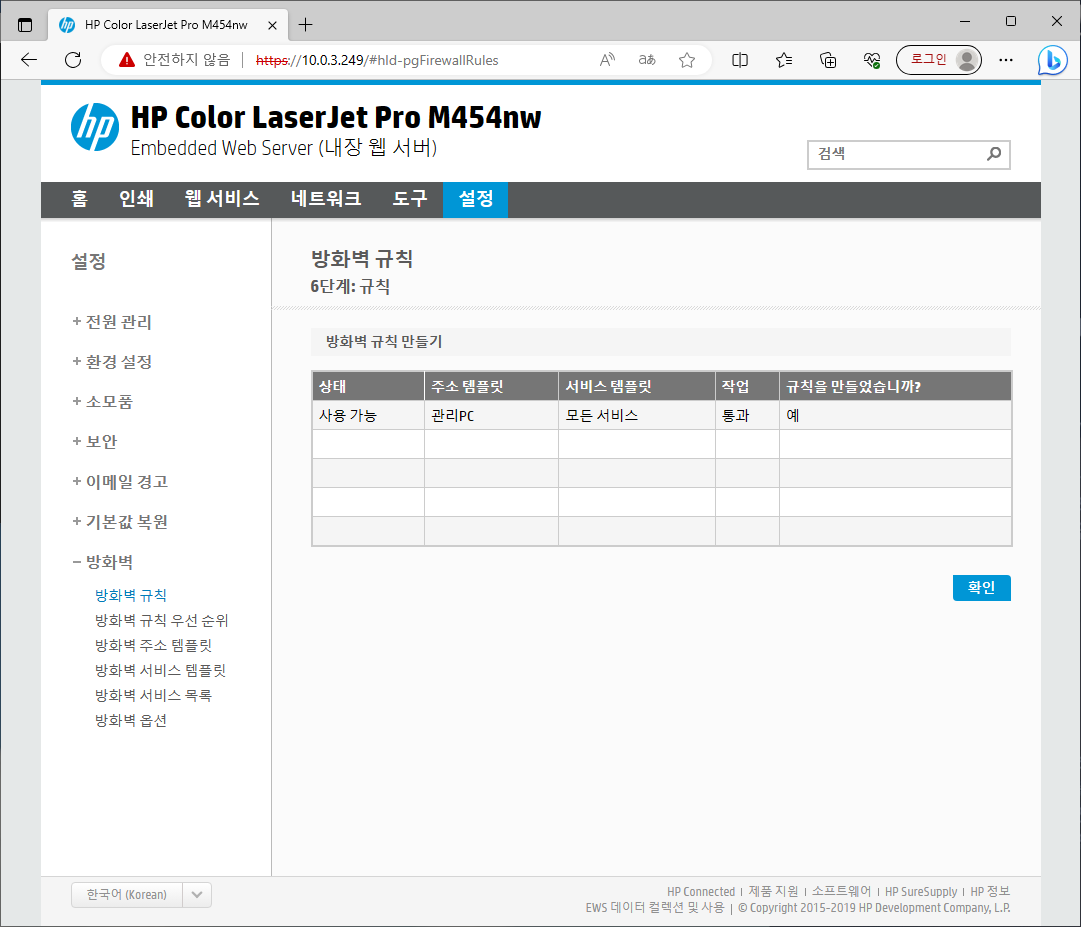1081x927 pixels.
Task: Select 방화벽 규칙 in the sidebar
Action: 131,595
